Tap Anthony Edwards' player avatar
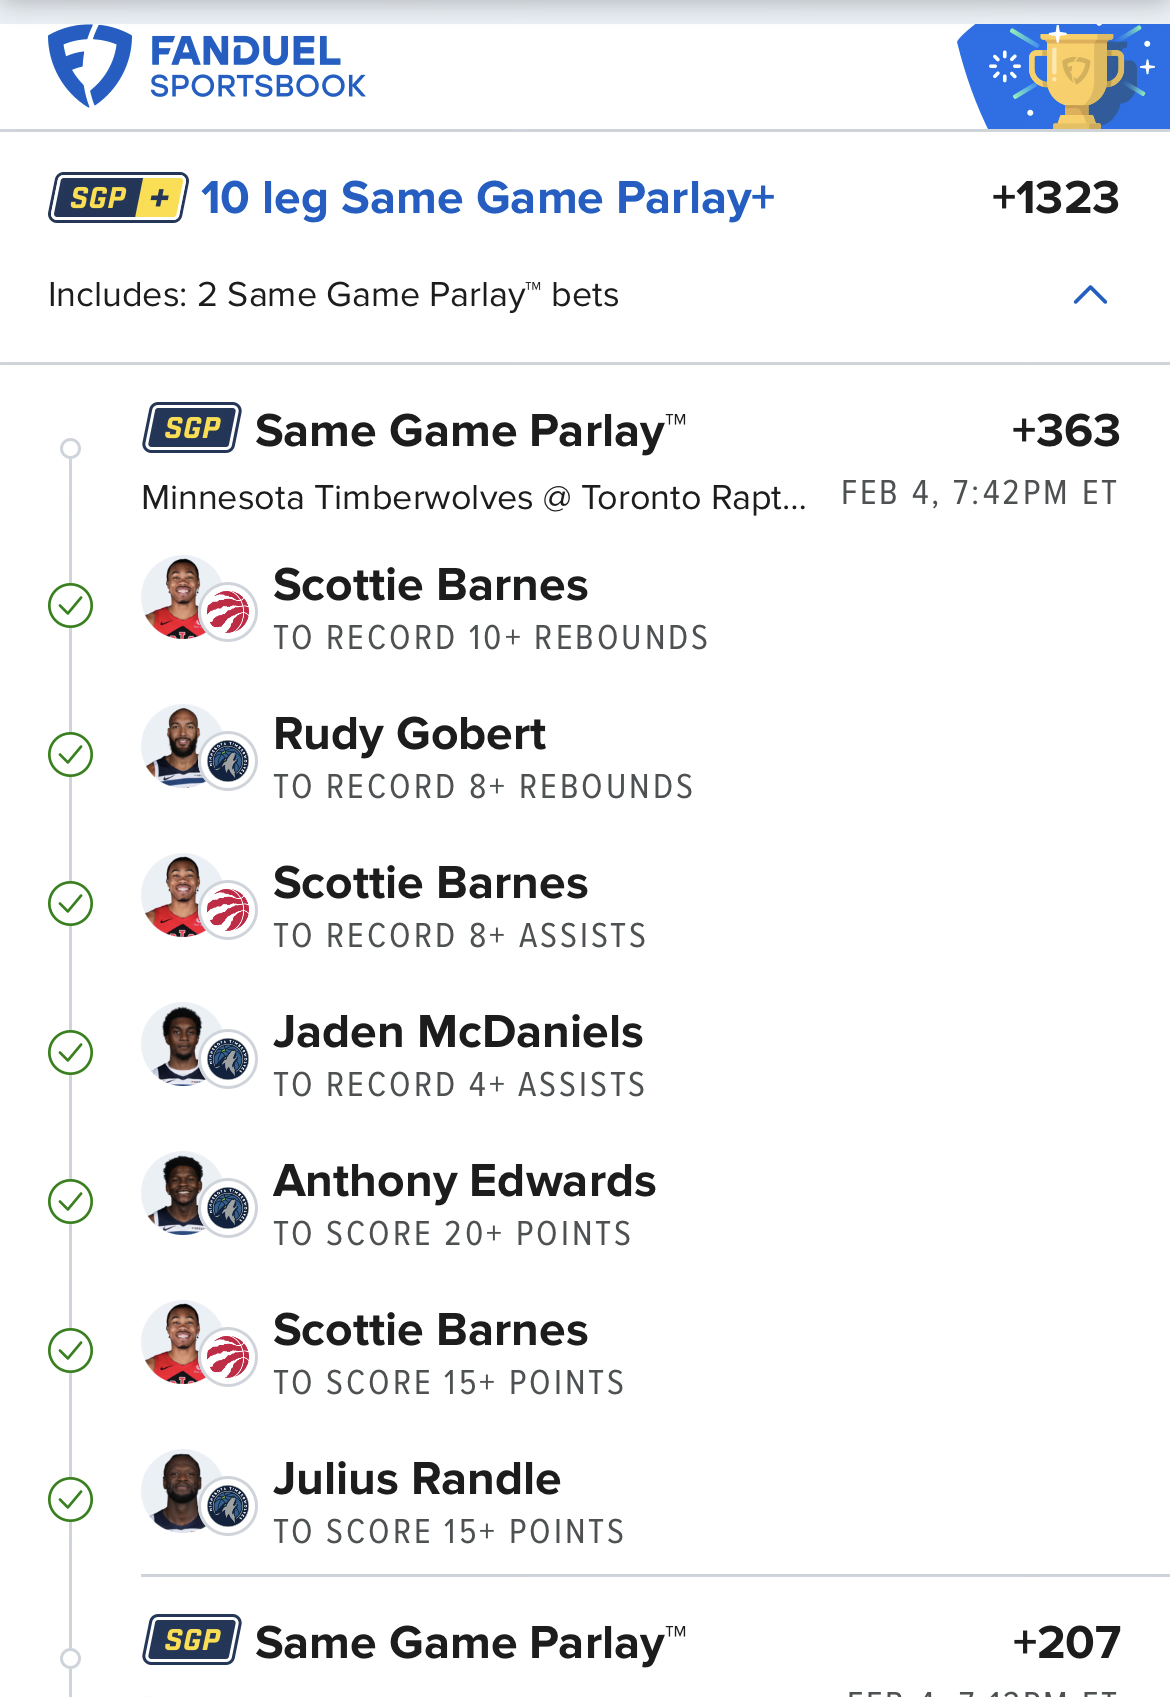 pyautogui.click(x=184, y=1194)
